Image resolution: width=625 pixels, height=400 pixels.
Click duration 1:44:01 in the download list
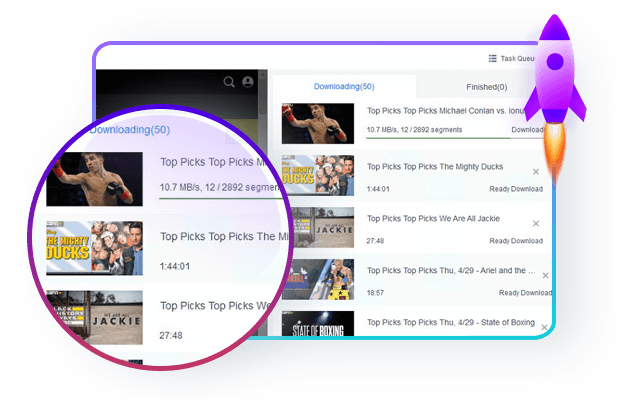tap(378, 189)
